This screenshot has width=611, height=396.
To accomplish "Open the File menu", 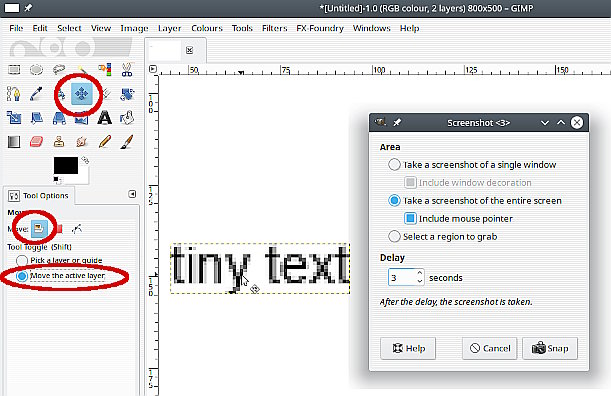I will pyautogui.click(x=16, y=28).
